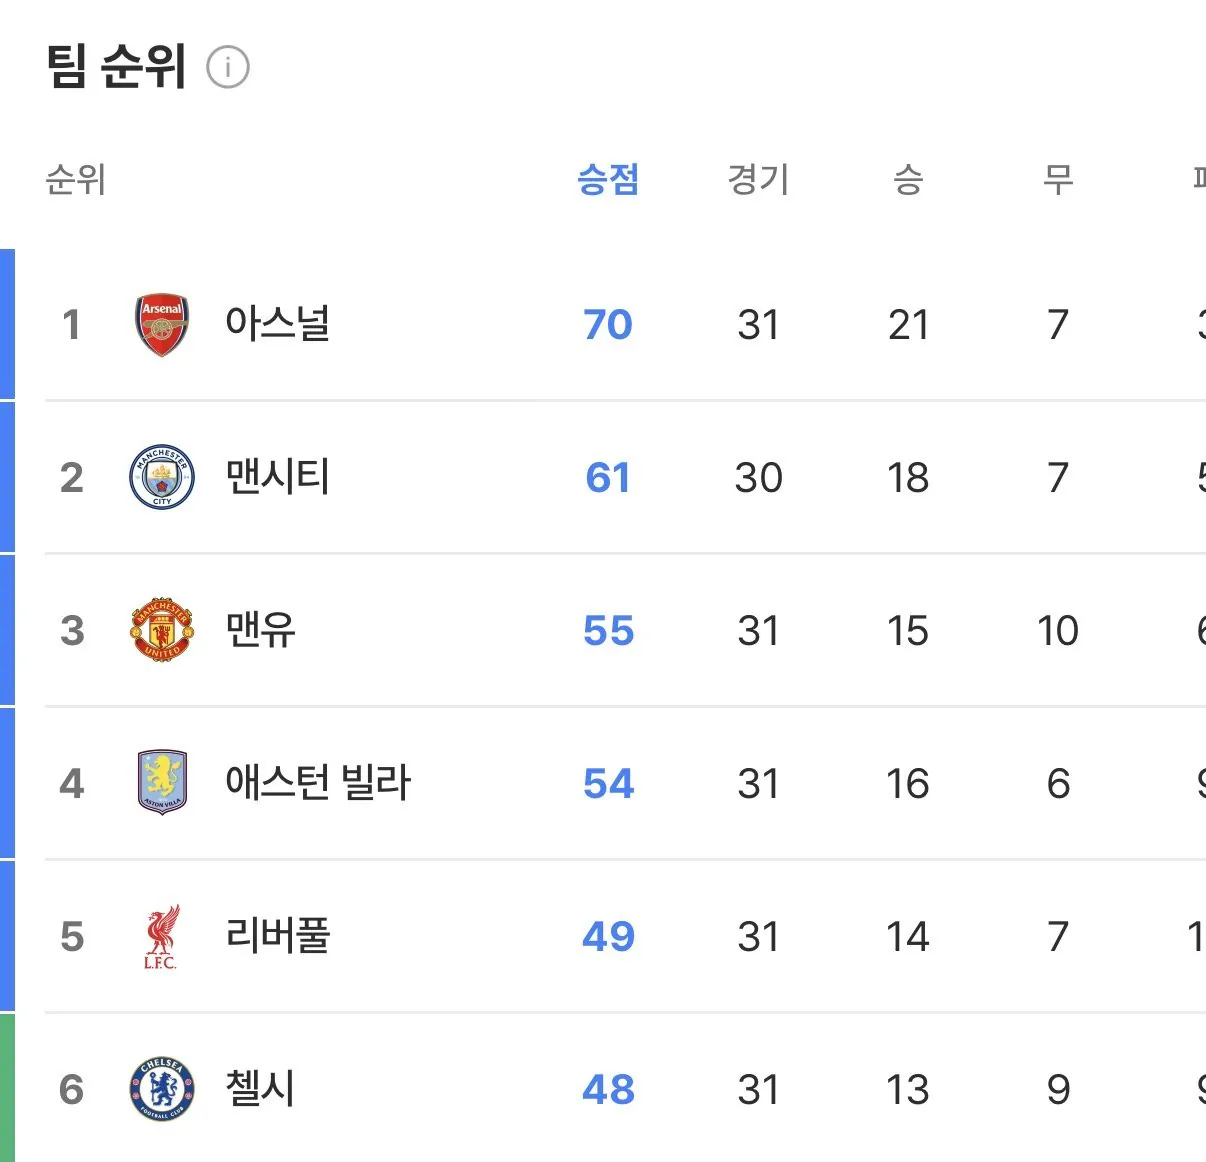The height and width of the screenshot is (1162, 1206).
Task: Click the Manchester United club crest
Action: click(162, 630)
